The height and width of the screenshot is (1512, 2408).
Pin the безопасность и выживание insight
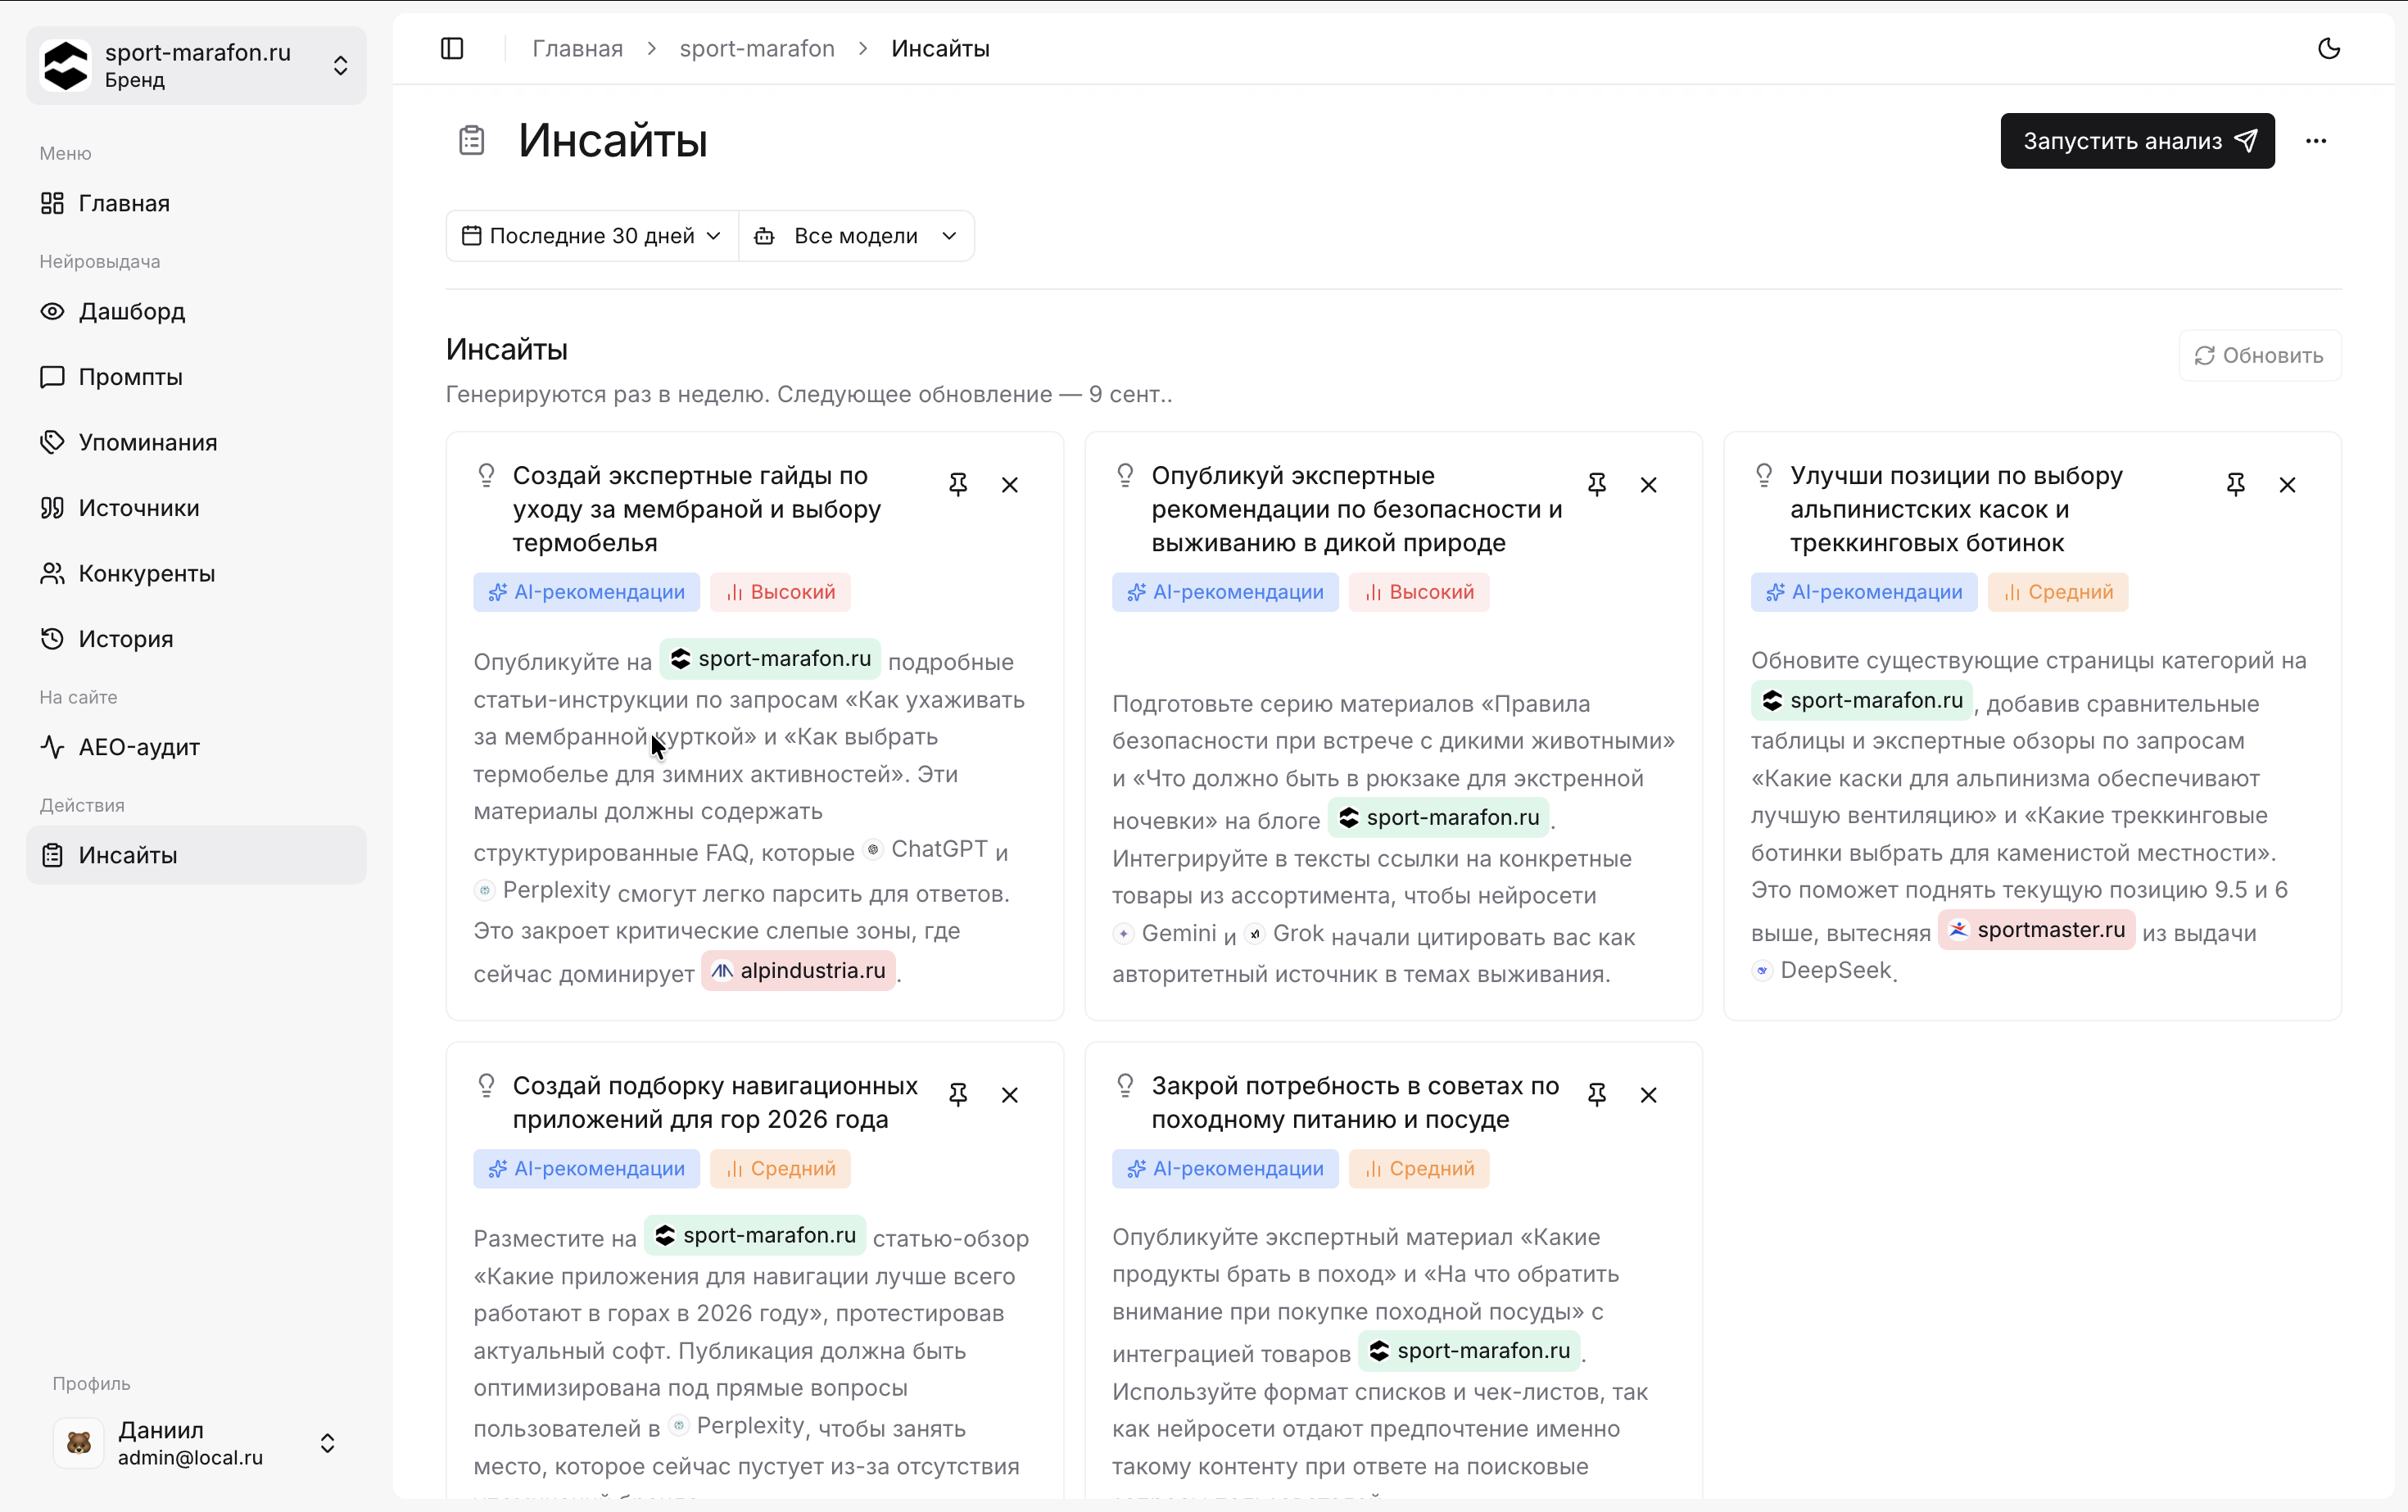point(1597,485)
